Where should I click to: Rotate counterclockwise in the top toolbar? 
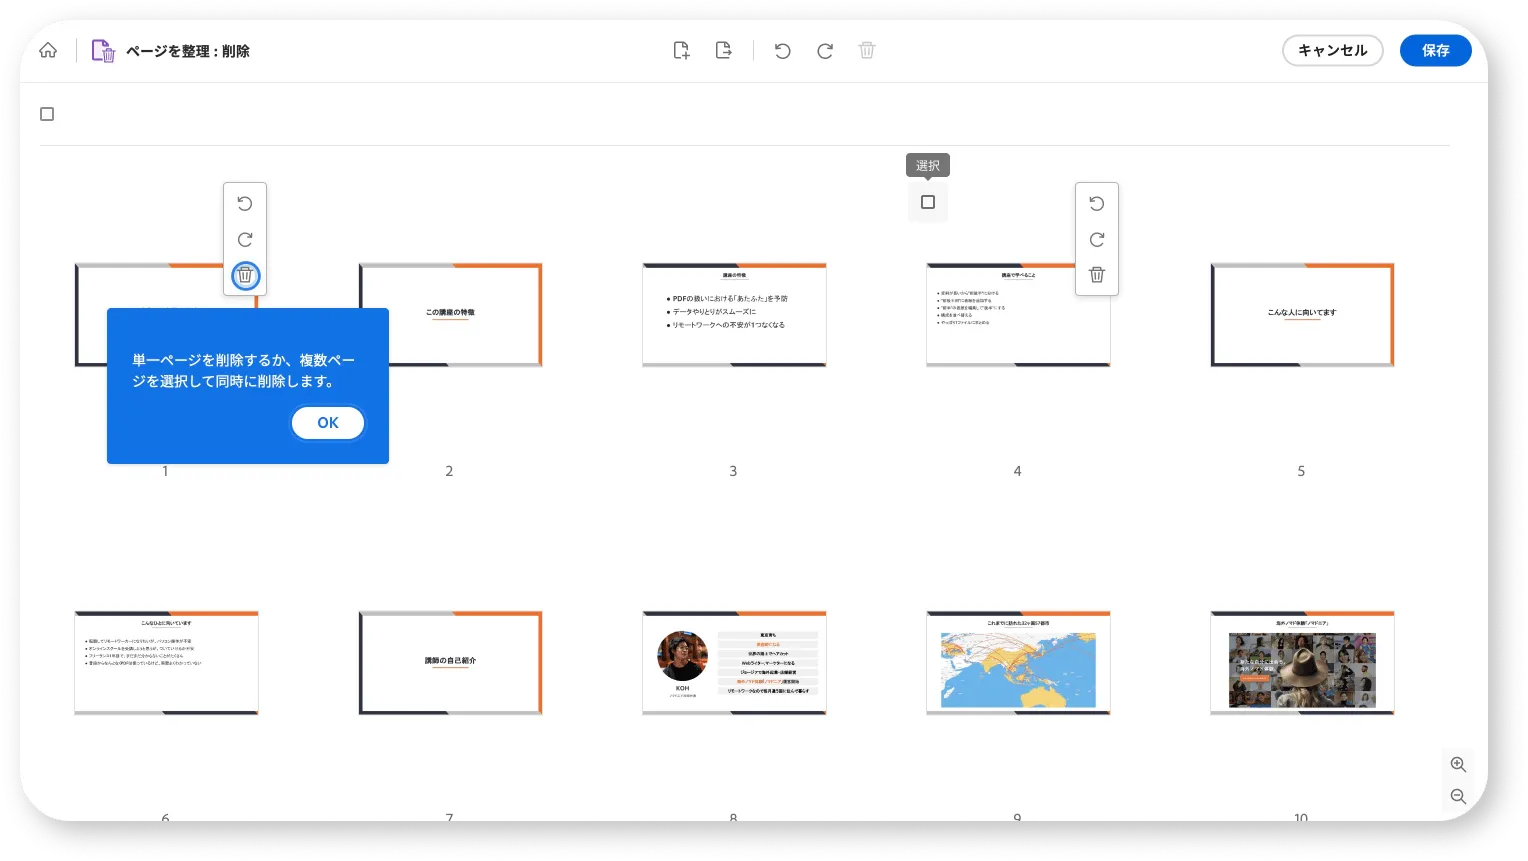[783, 50]
